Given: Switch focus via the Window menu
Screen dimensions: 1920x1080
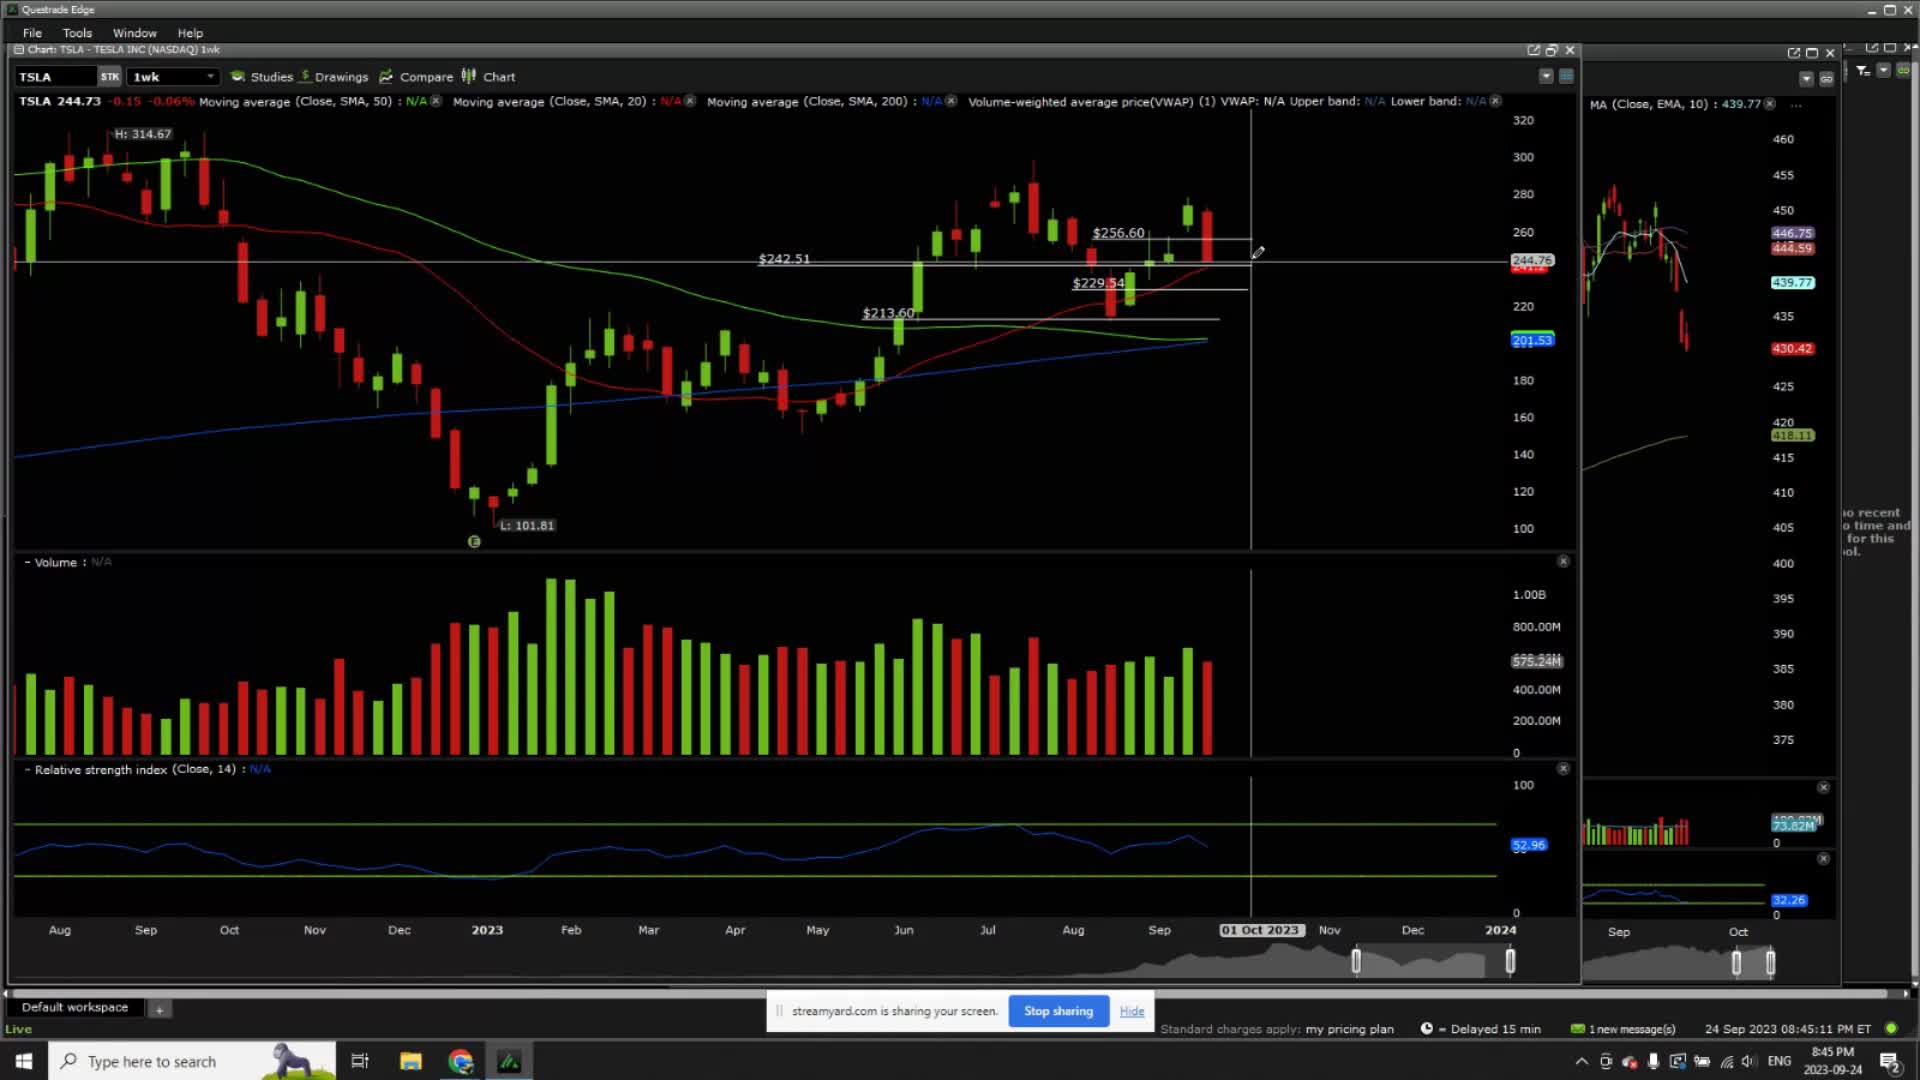Looking at the screenshot, I should (134, 32).
